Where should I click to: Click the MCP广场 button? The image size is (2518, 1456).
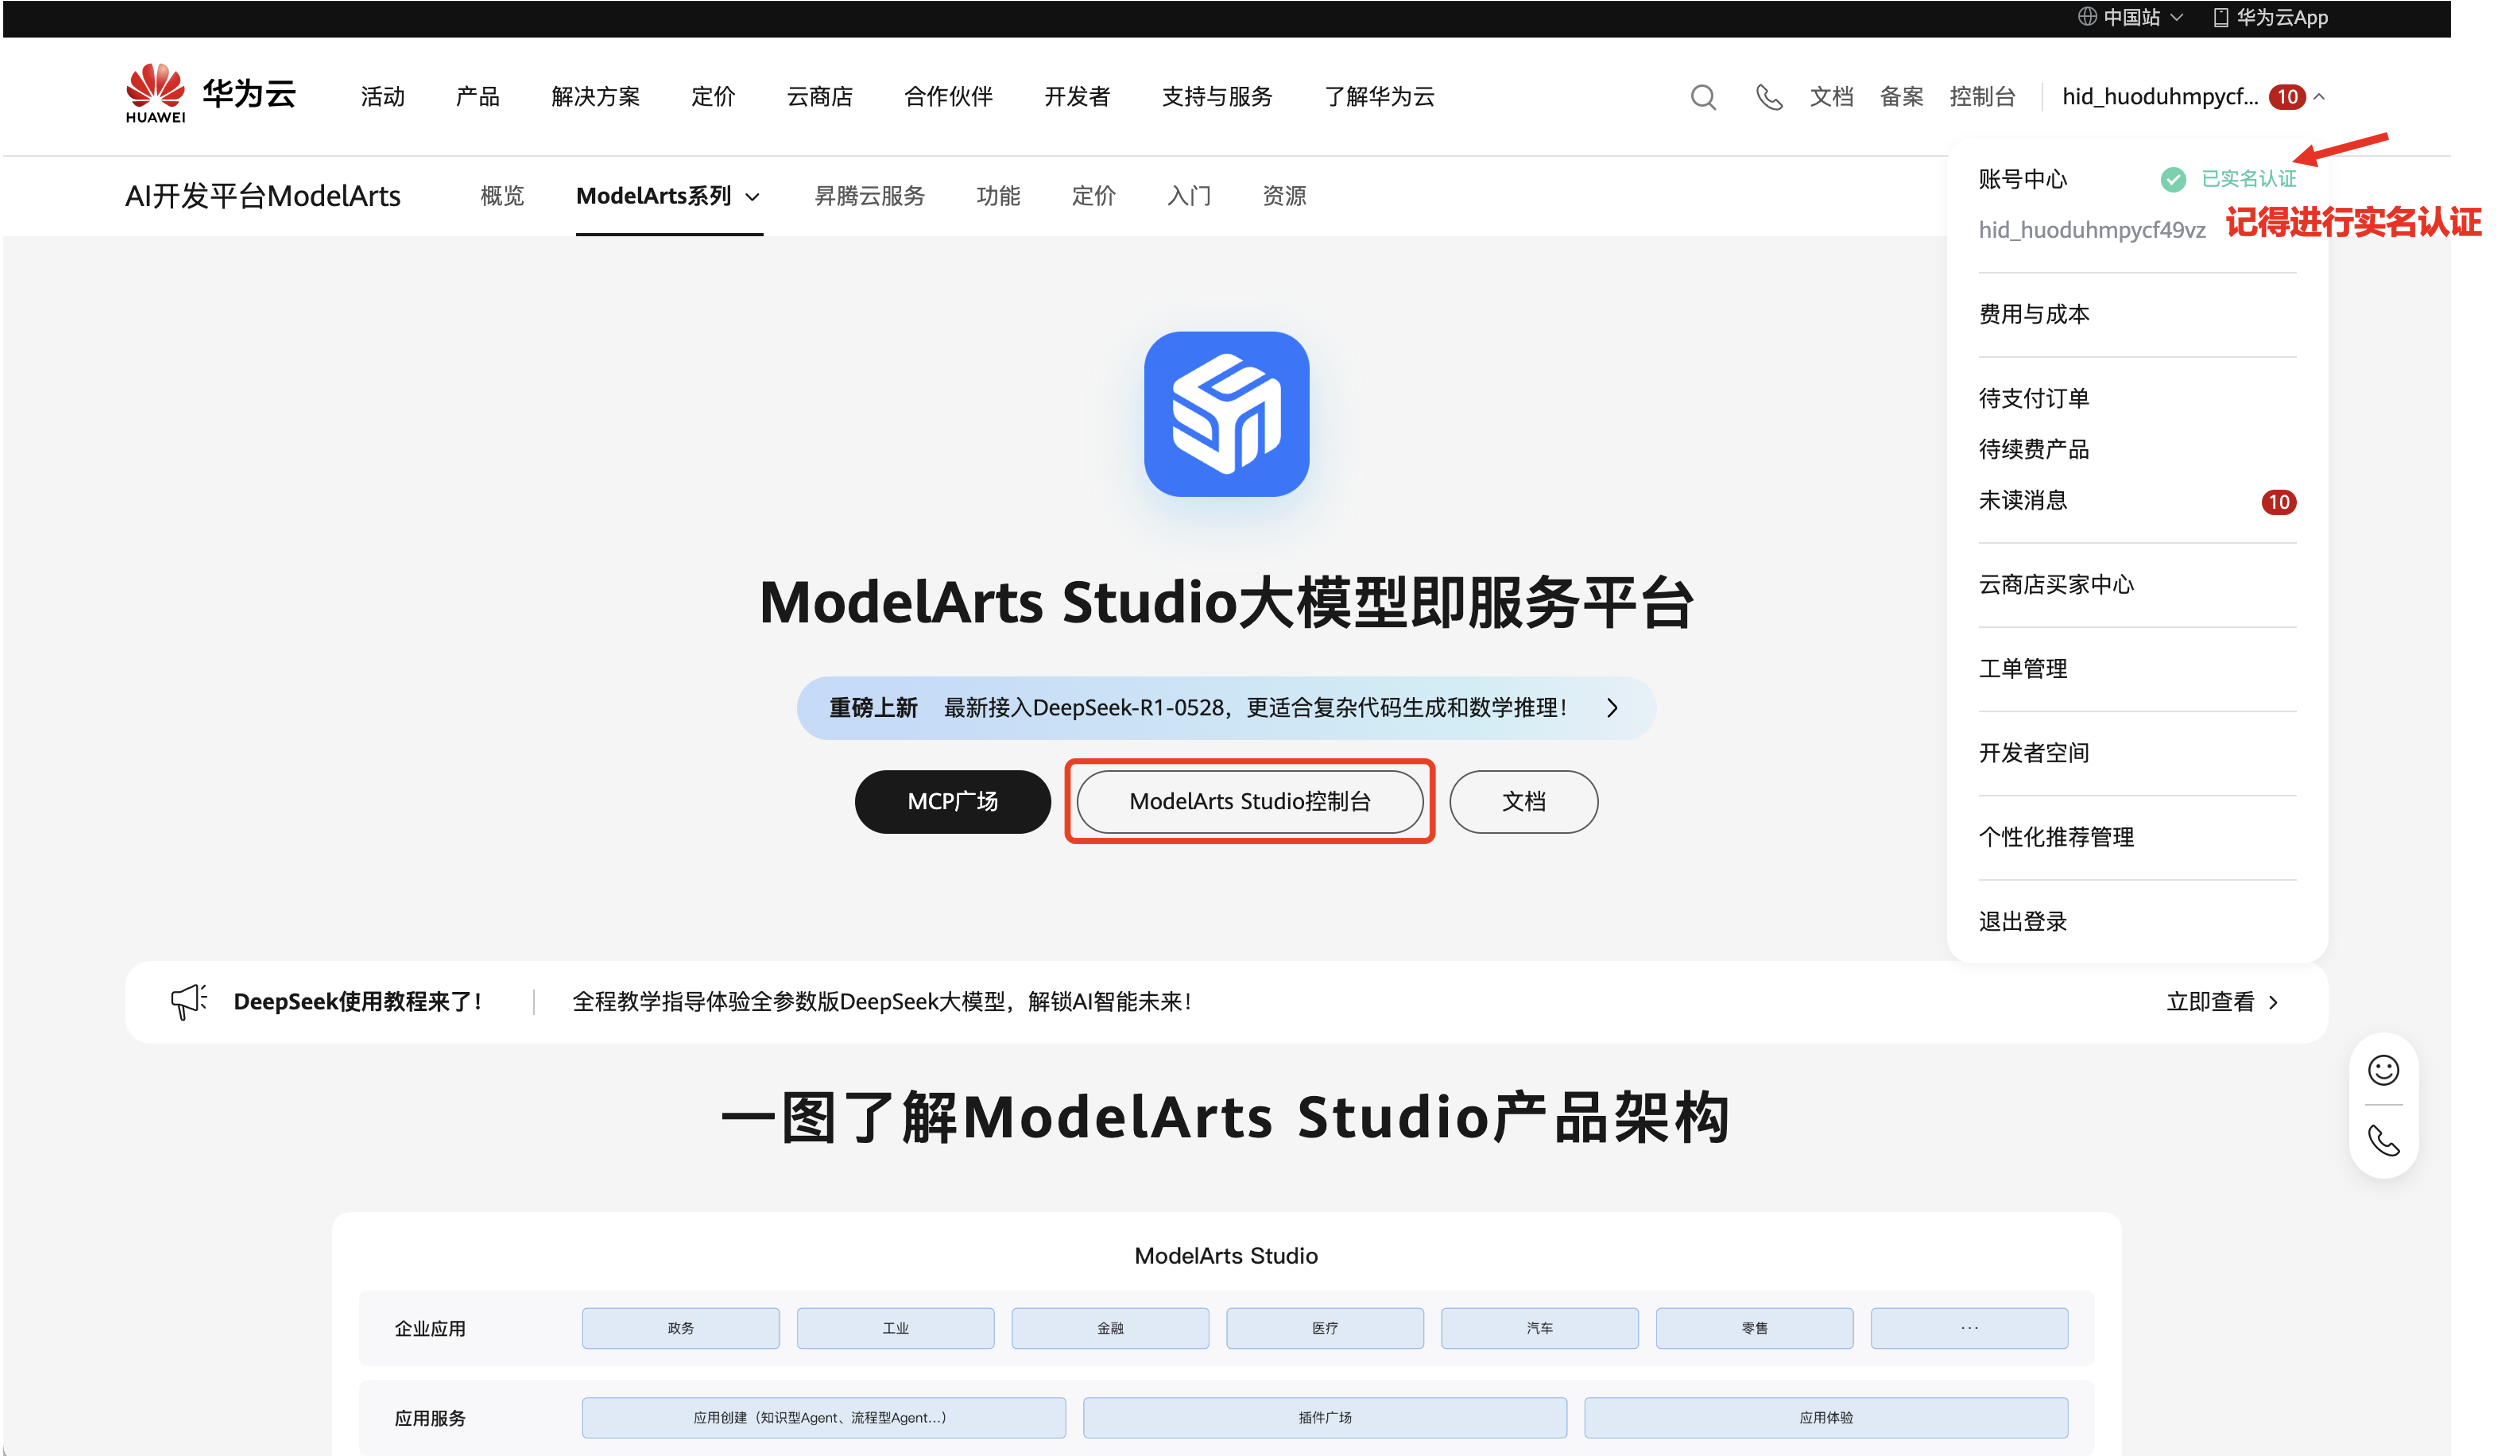(x=952, y=801)
